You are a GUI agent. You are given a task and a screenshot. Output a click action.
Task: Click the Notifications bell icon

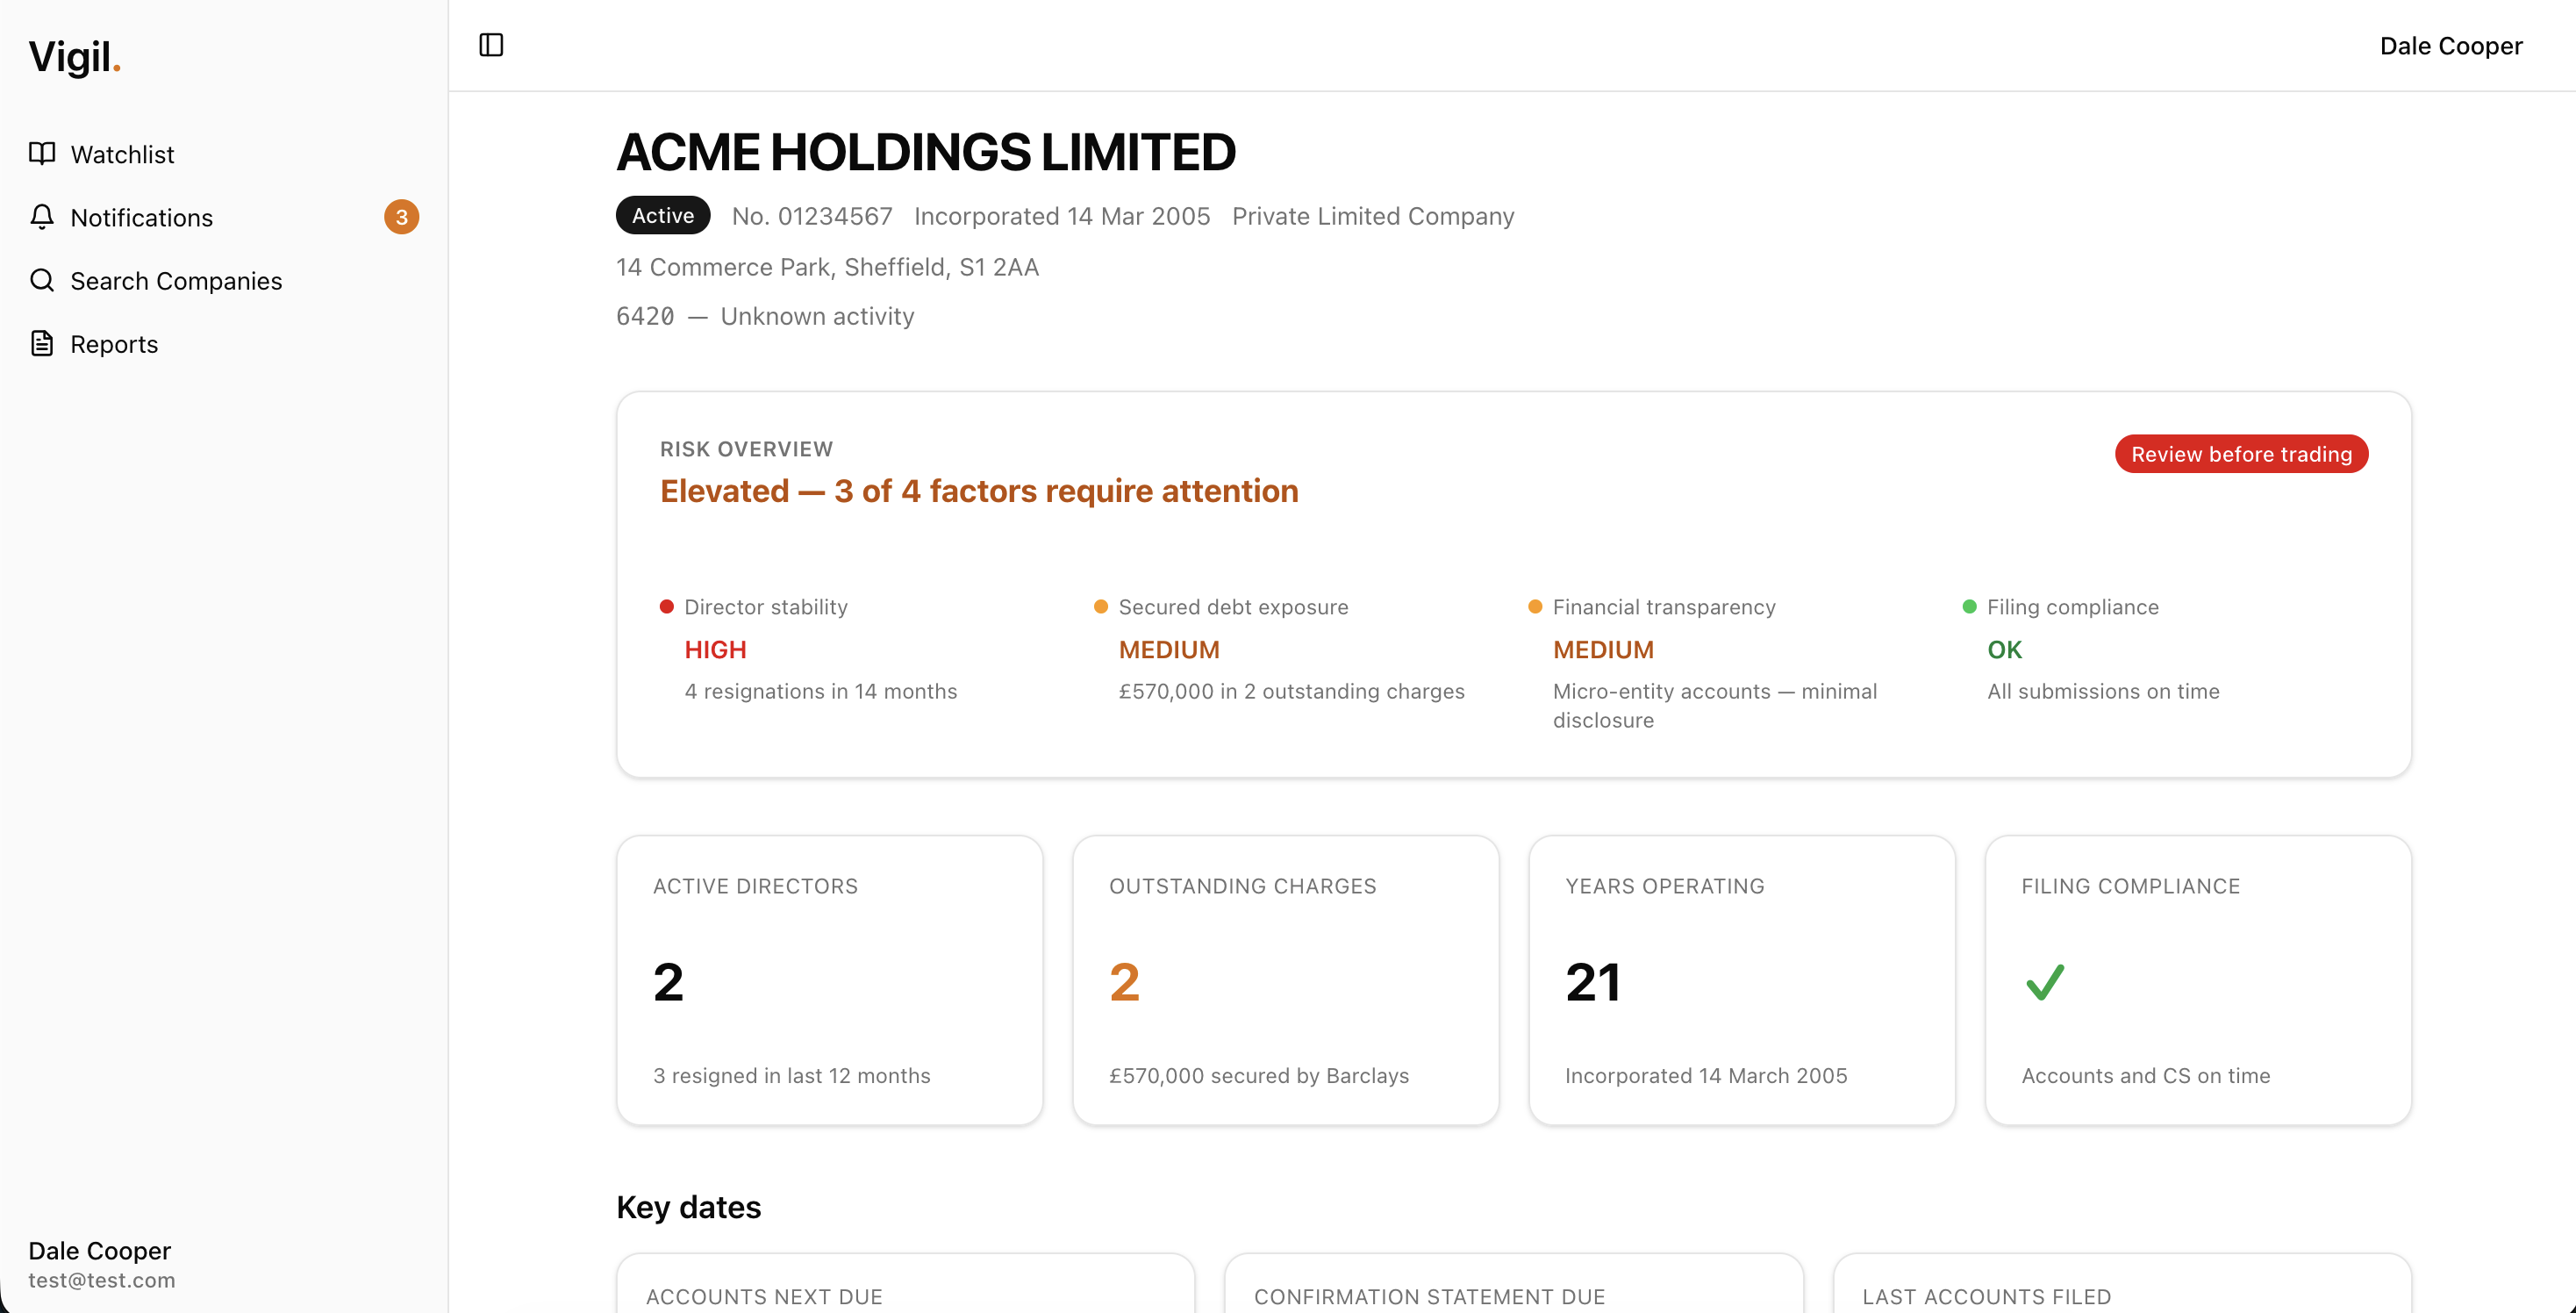click(42, 217)
